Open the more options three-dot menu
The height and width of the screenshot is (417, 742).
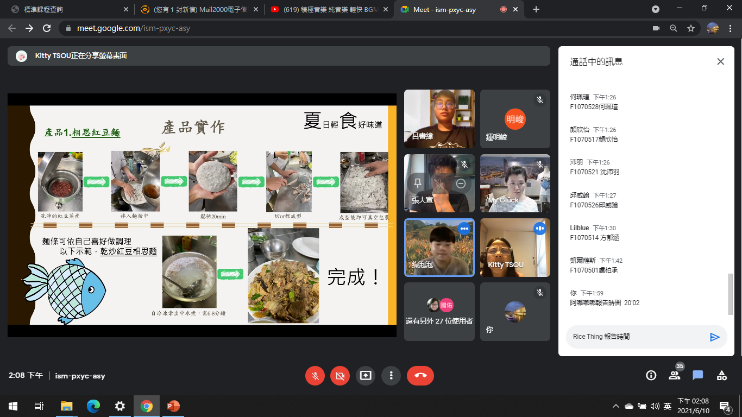(391, 376)
